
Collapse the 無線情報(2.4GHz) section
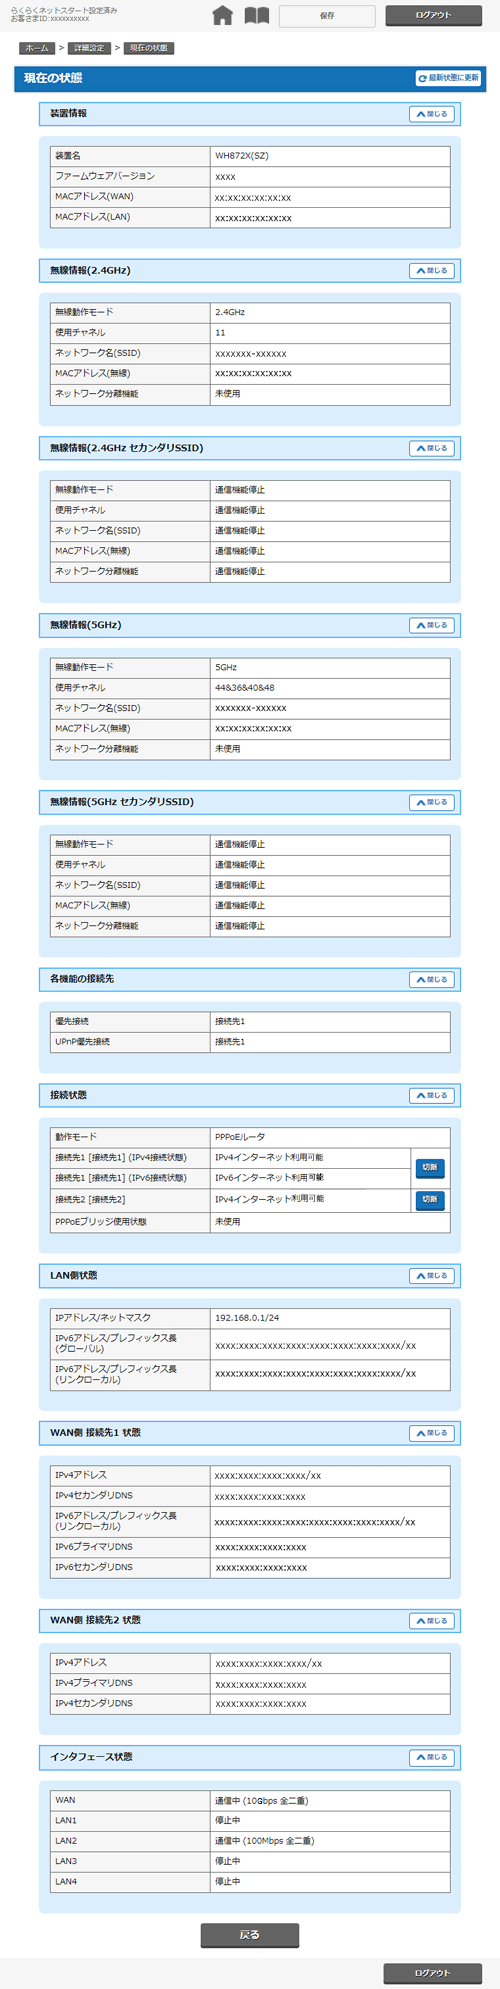(433, 271)
